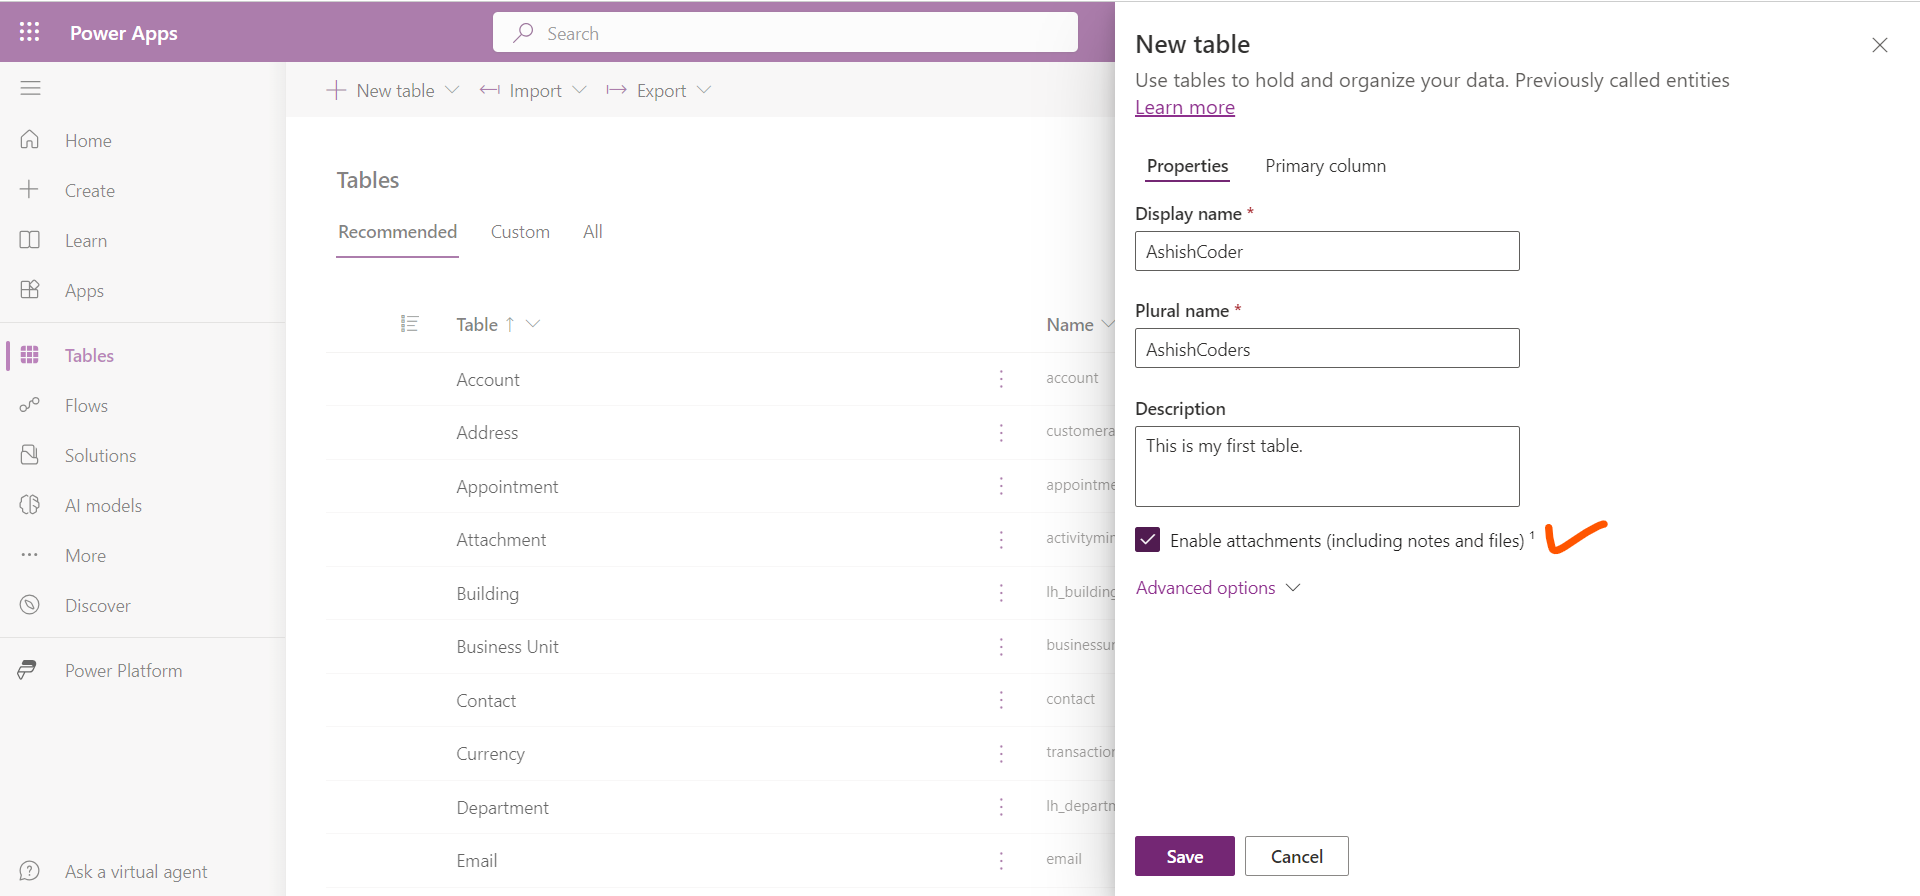
Task: Follow the Learn more link
Action: 1185,108
